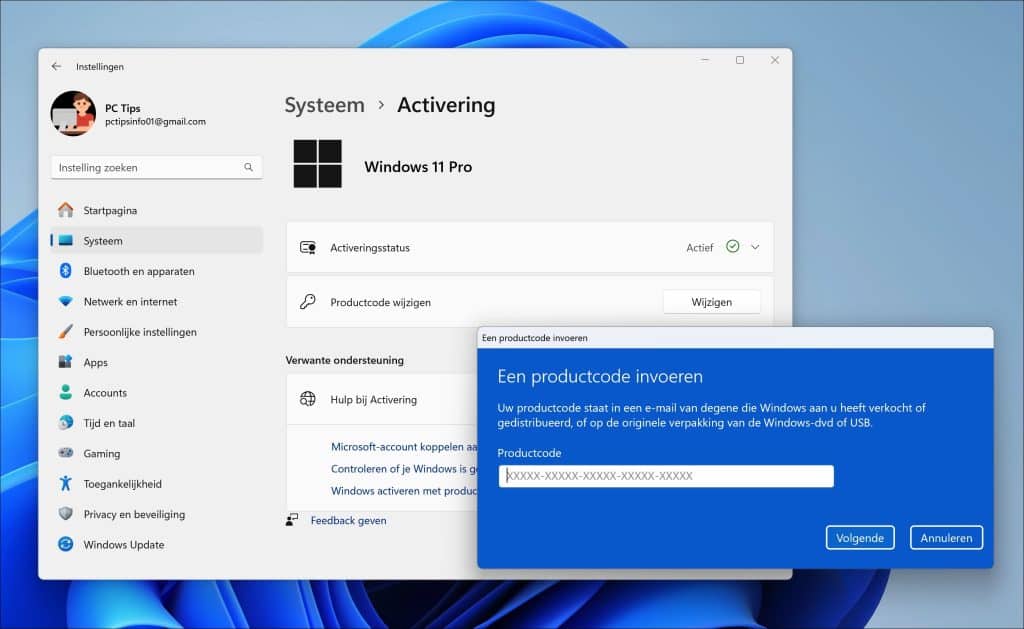This screenshot has width=1024, height=629.
Task: Click the dialog title bar 'Een productcode invoeren'
Action: [x=735, y=338]
